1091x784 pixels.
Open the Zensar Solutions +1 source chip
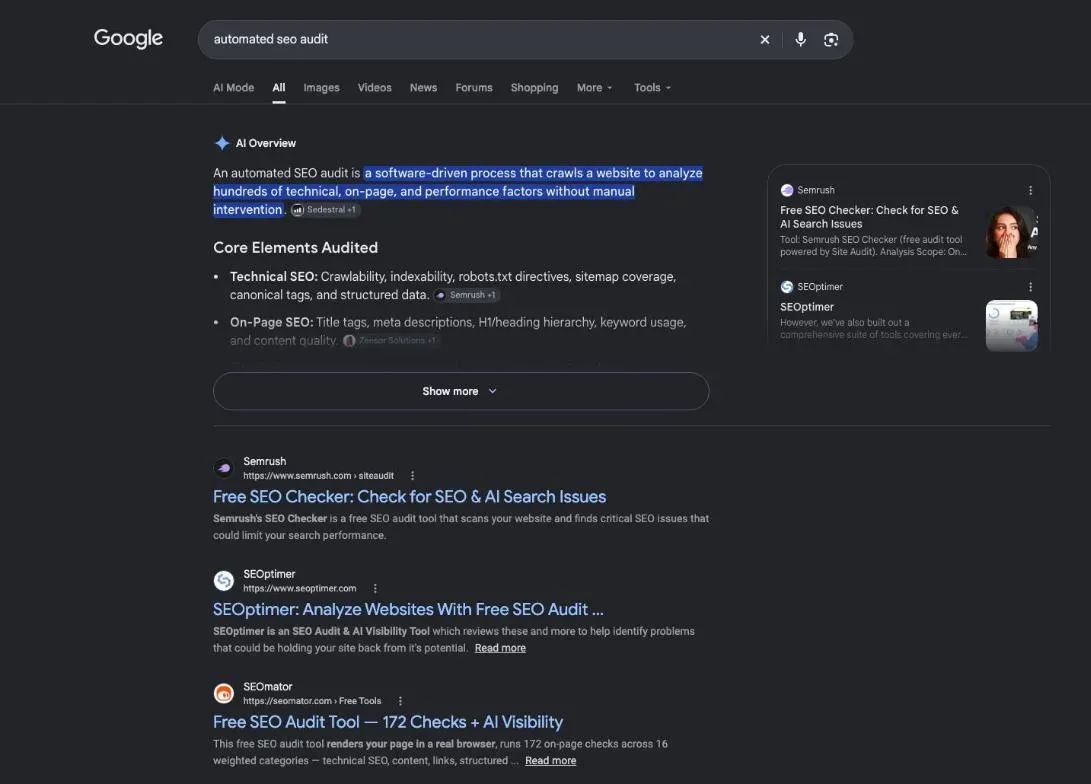pos(390,340)
